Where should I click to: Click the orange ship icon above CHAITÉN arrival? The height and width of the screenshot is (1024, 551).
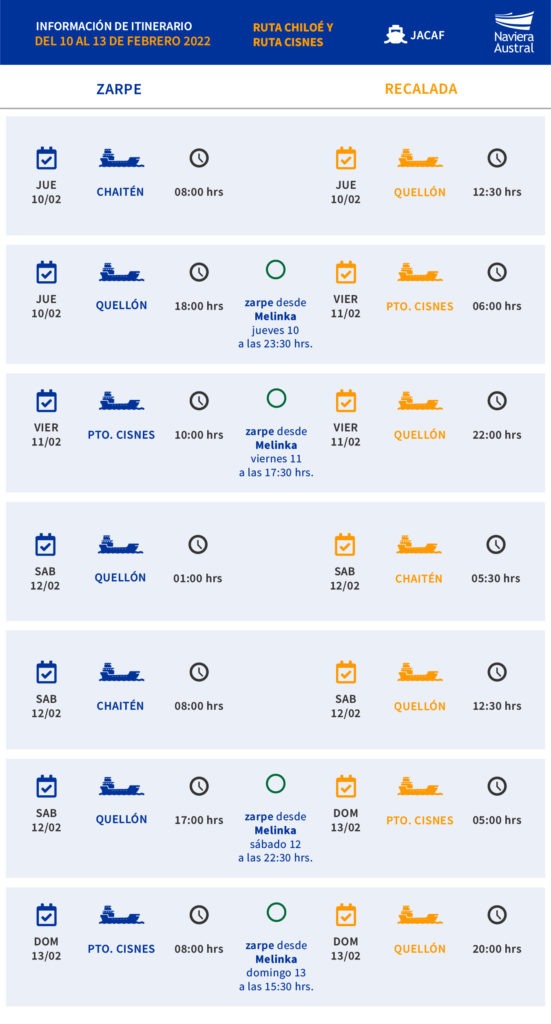418,545
